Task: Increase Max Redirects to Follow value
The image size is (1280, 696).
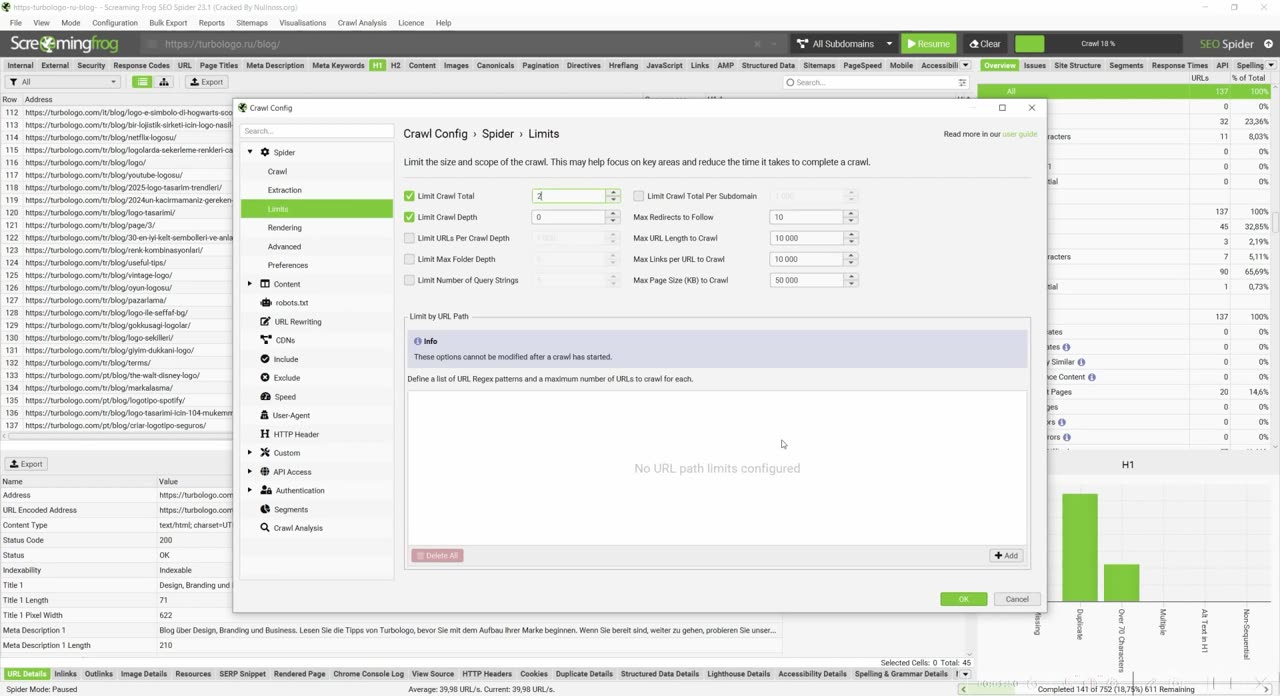Action: click(851, 214)
